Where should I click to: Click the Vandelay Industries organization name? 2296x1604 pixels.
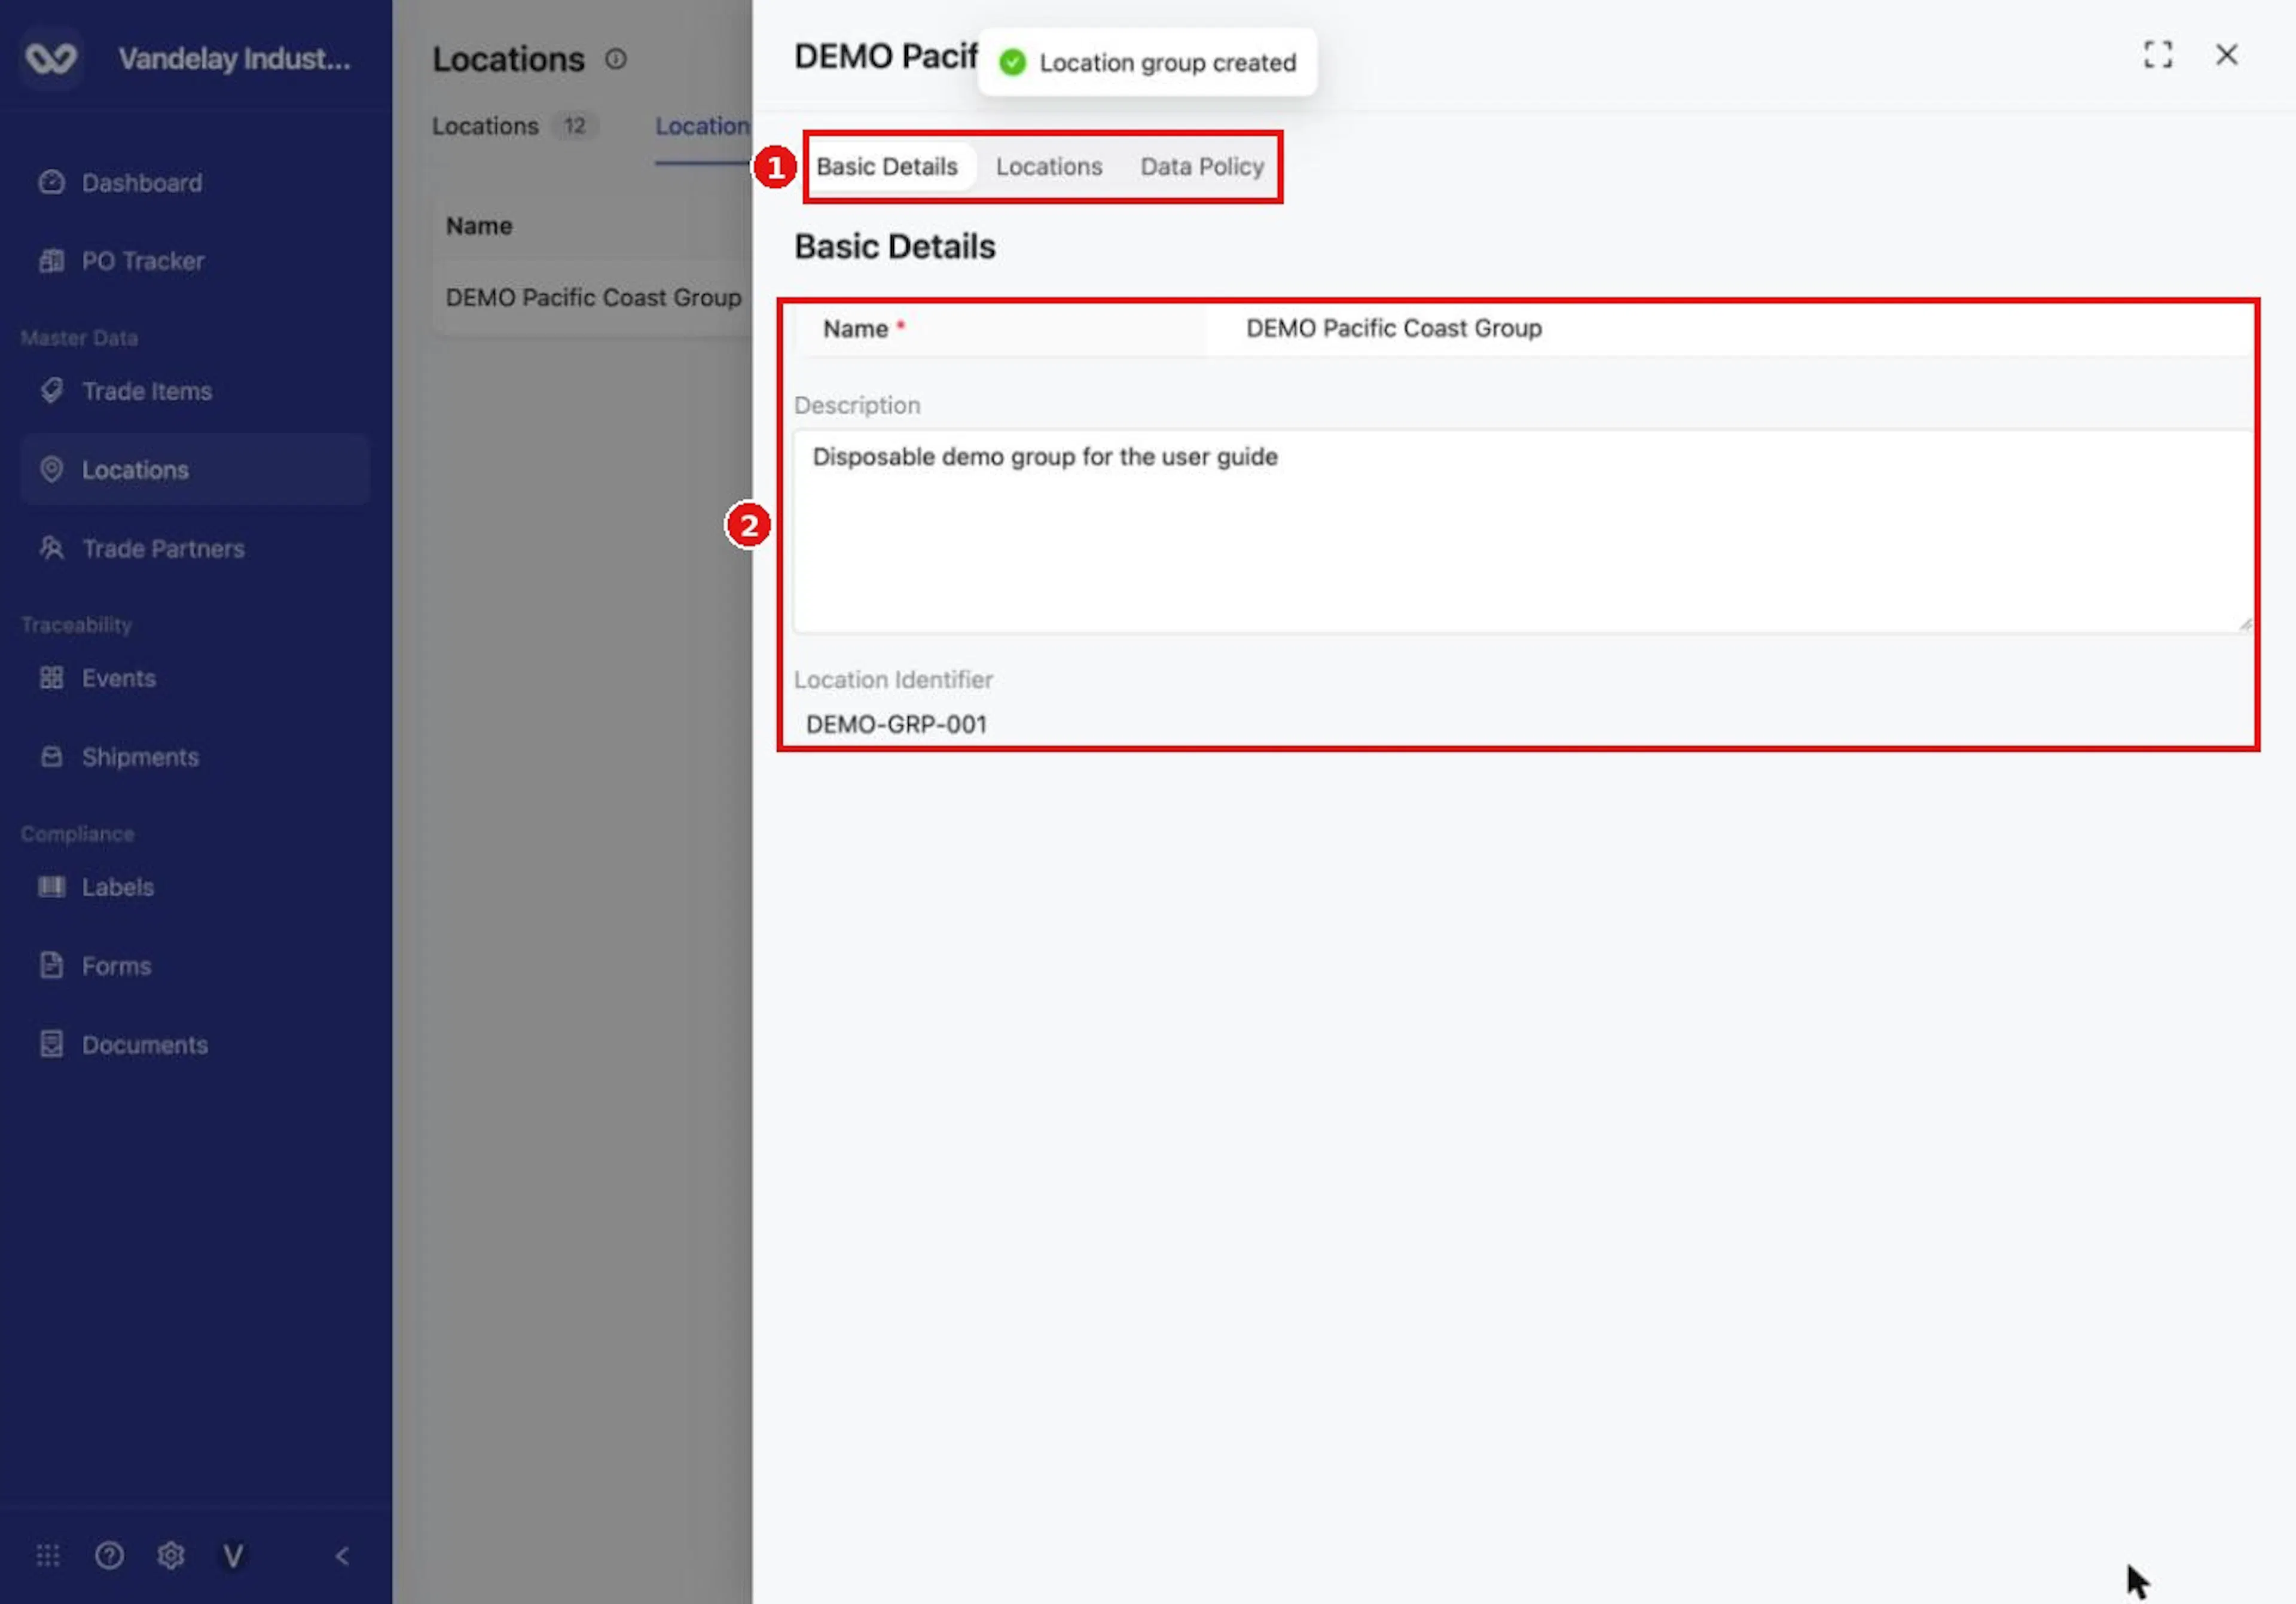(235, 59)
